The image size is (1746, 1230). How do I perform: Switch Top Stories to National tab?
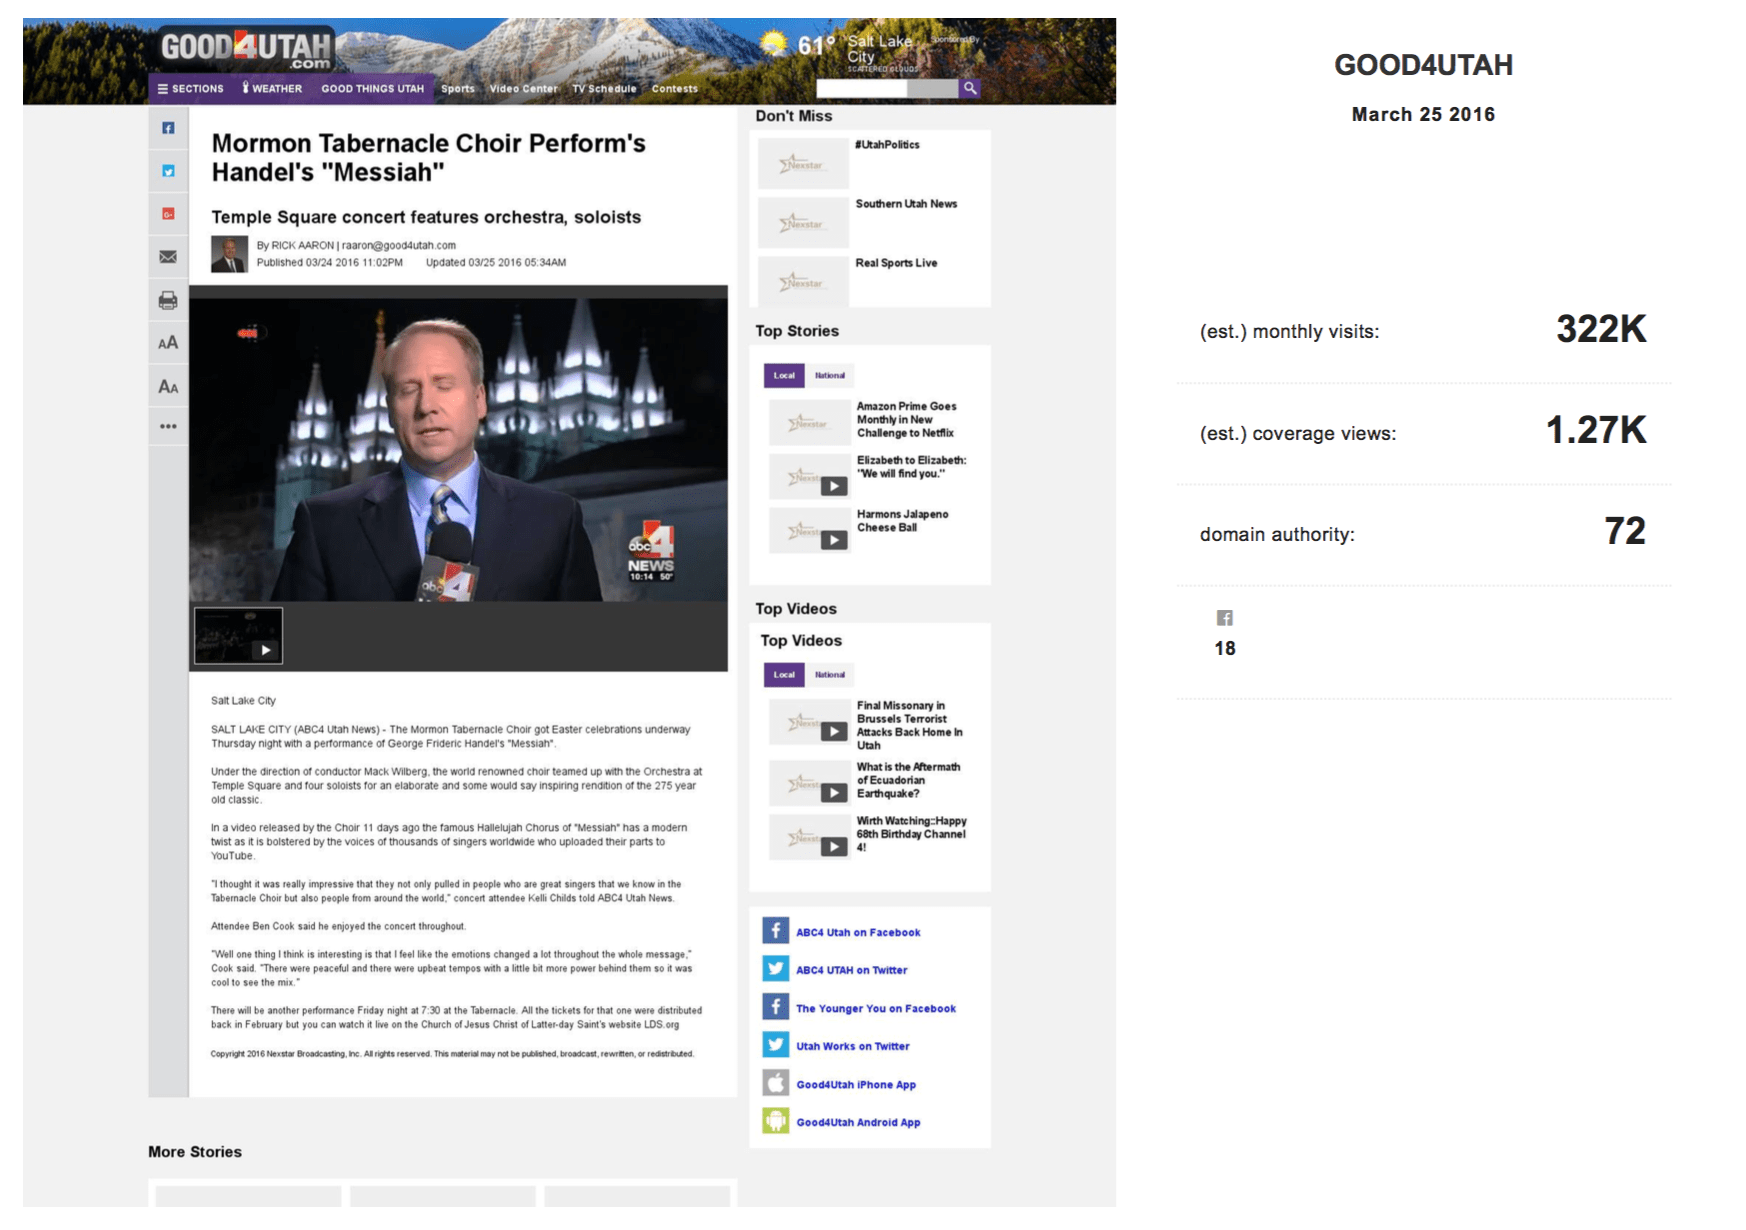pos(830,376)
